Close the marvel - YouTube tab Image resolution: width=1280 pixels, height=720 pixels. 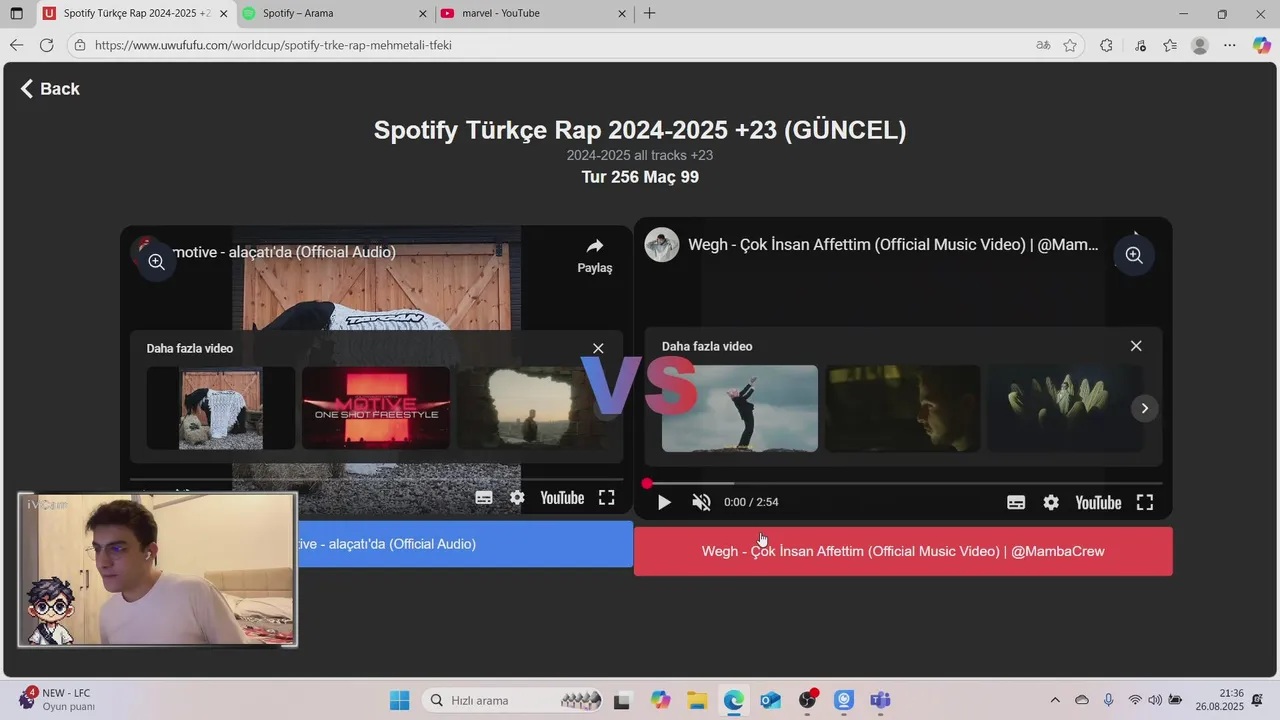622,14
